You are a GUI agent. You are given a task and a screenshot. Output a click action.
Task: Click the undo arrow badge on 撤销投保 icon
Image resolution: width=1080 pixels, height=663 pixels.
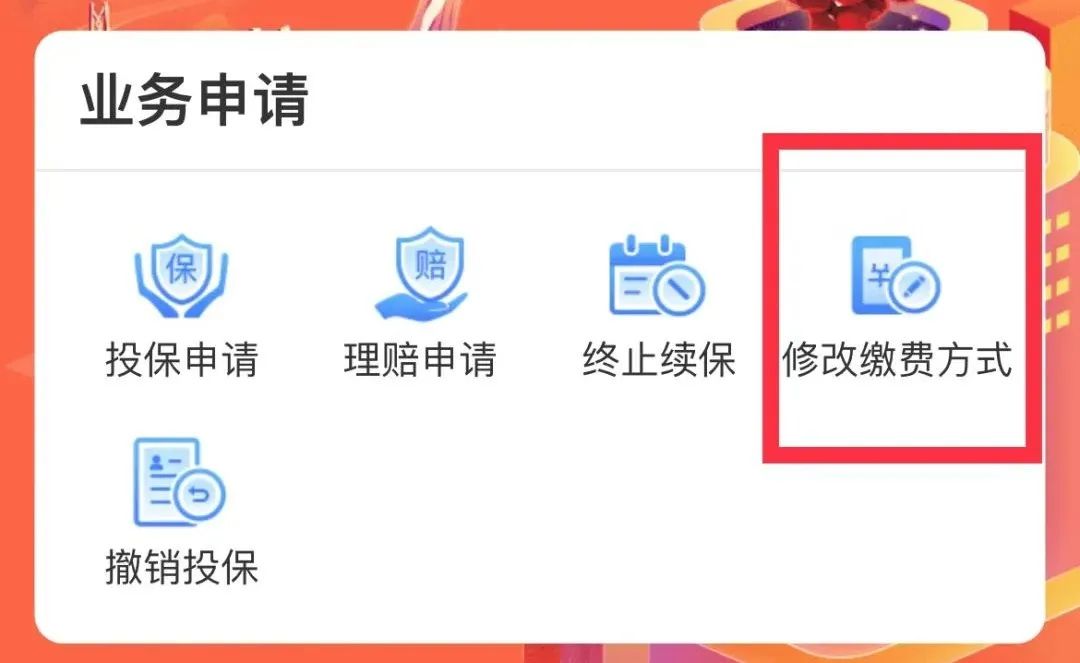coord(200,494)
